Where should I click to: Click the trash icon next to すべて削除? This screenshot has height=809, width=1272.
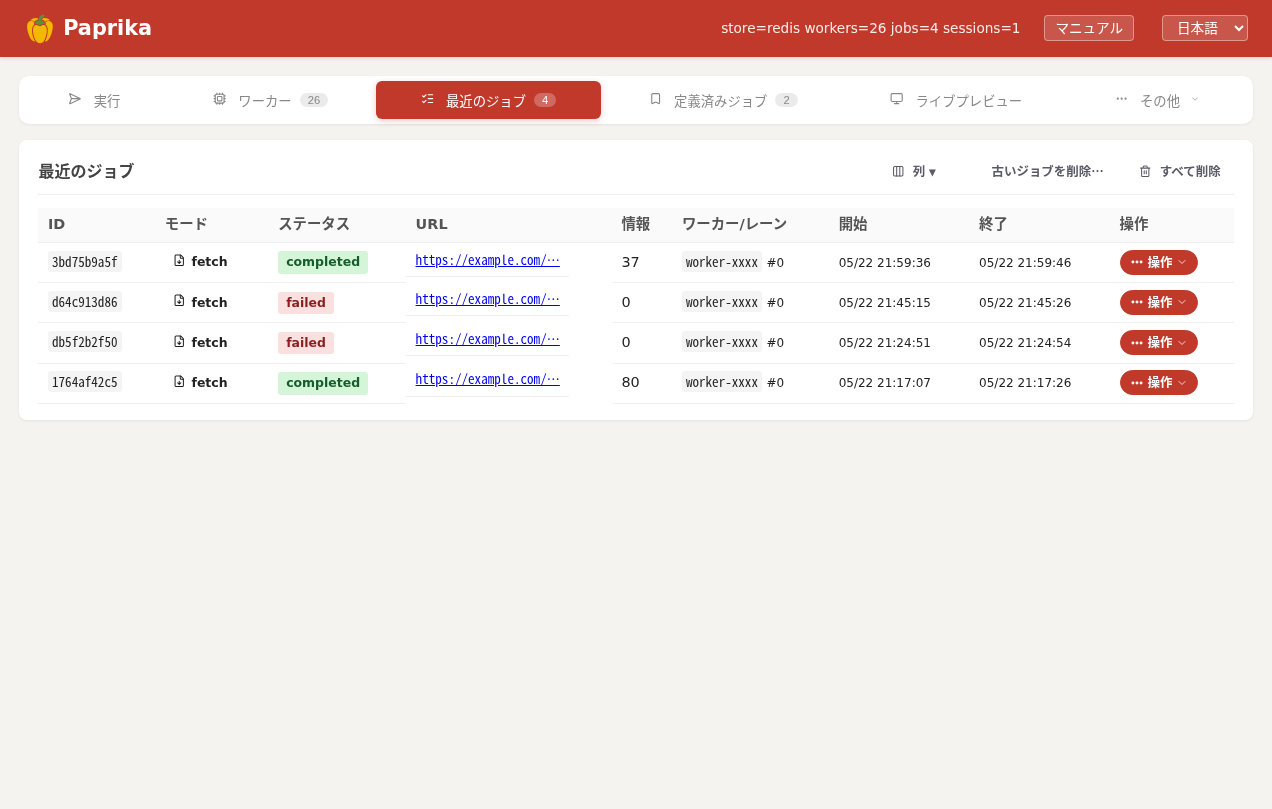(1146, 171)
